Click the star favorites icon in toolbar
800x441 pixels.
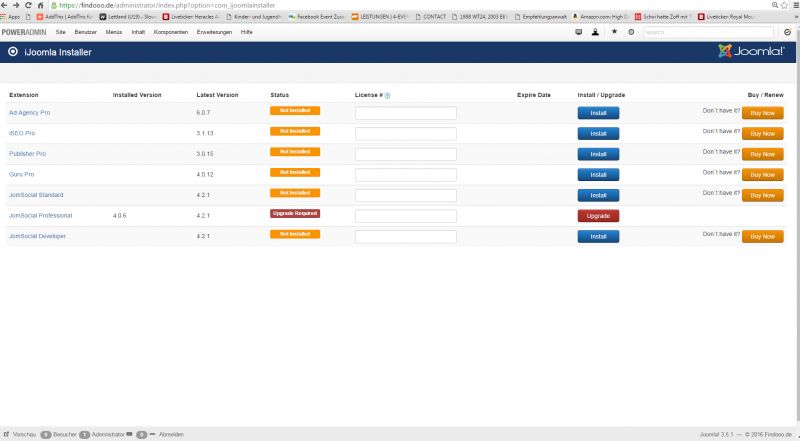click(x=614, y=32)
